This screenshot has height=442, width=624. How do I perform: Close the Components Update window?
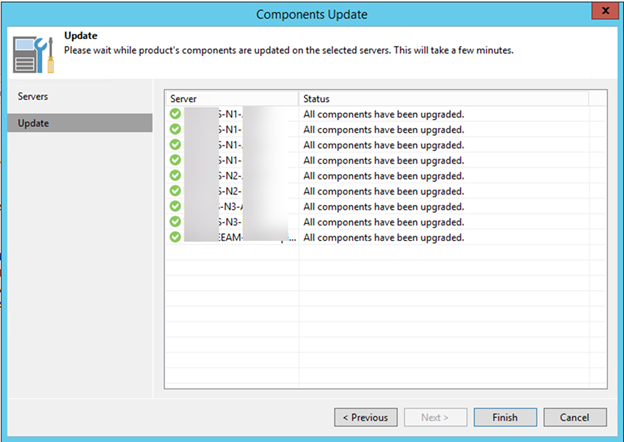pos(601,13)
